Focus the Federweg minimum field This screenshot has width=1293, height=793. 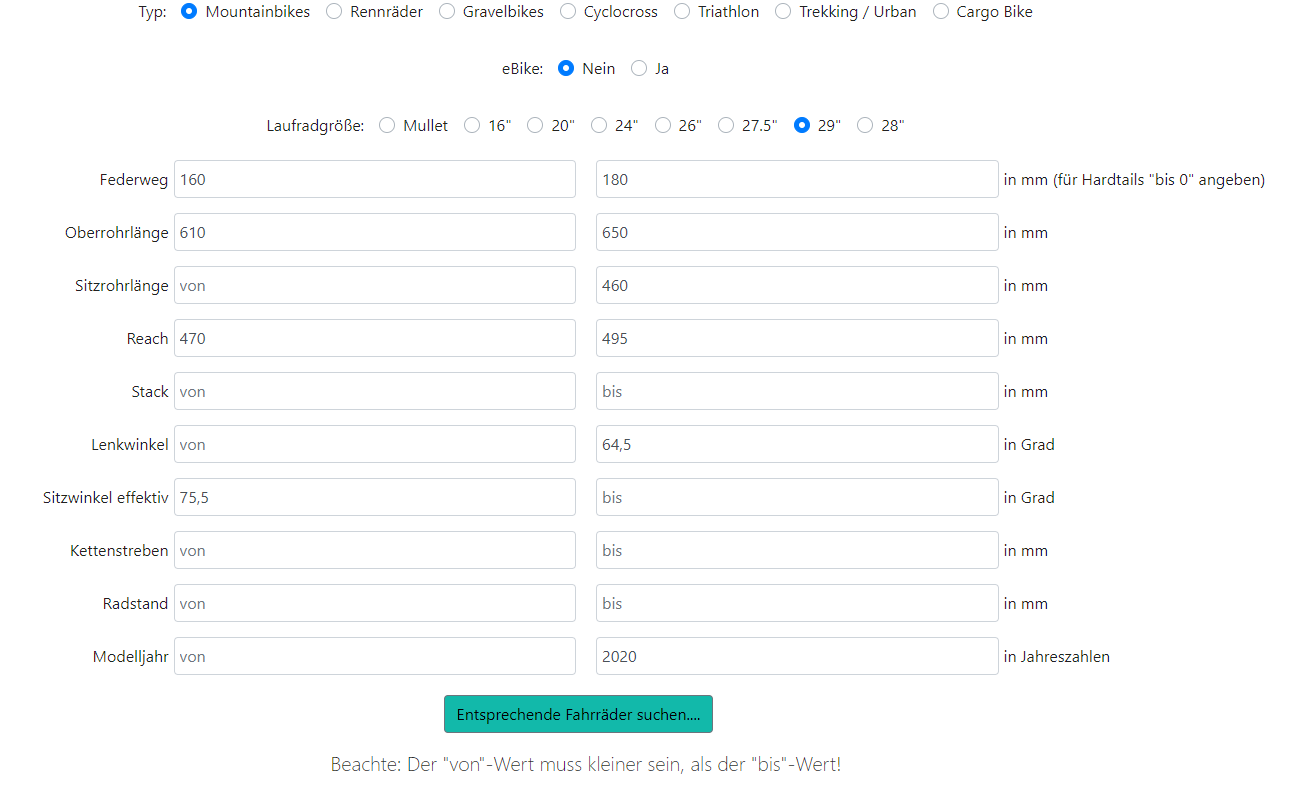pos(375,180)
